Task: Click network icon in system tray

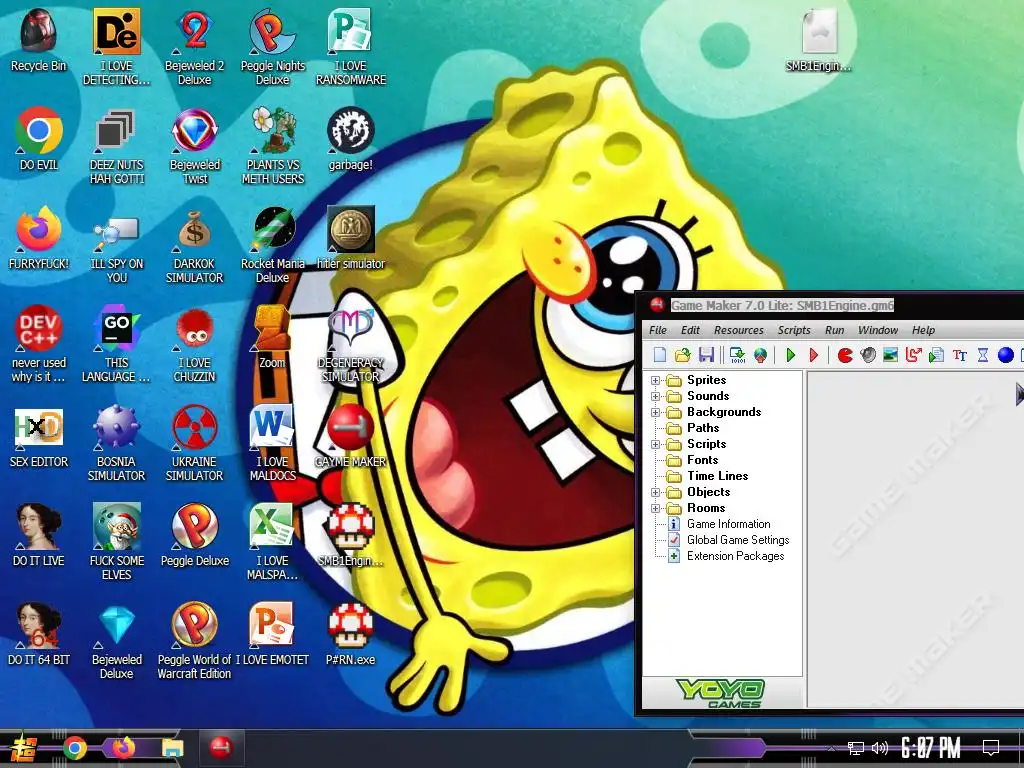Action: click(855, 748)
